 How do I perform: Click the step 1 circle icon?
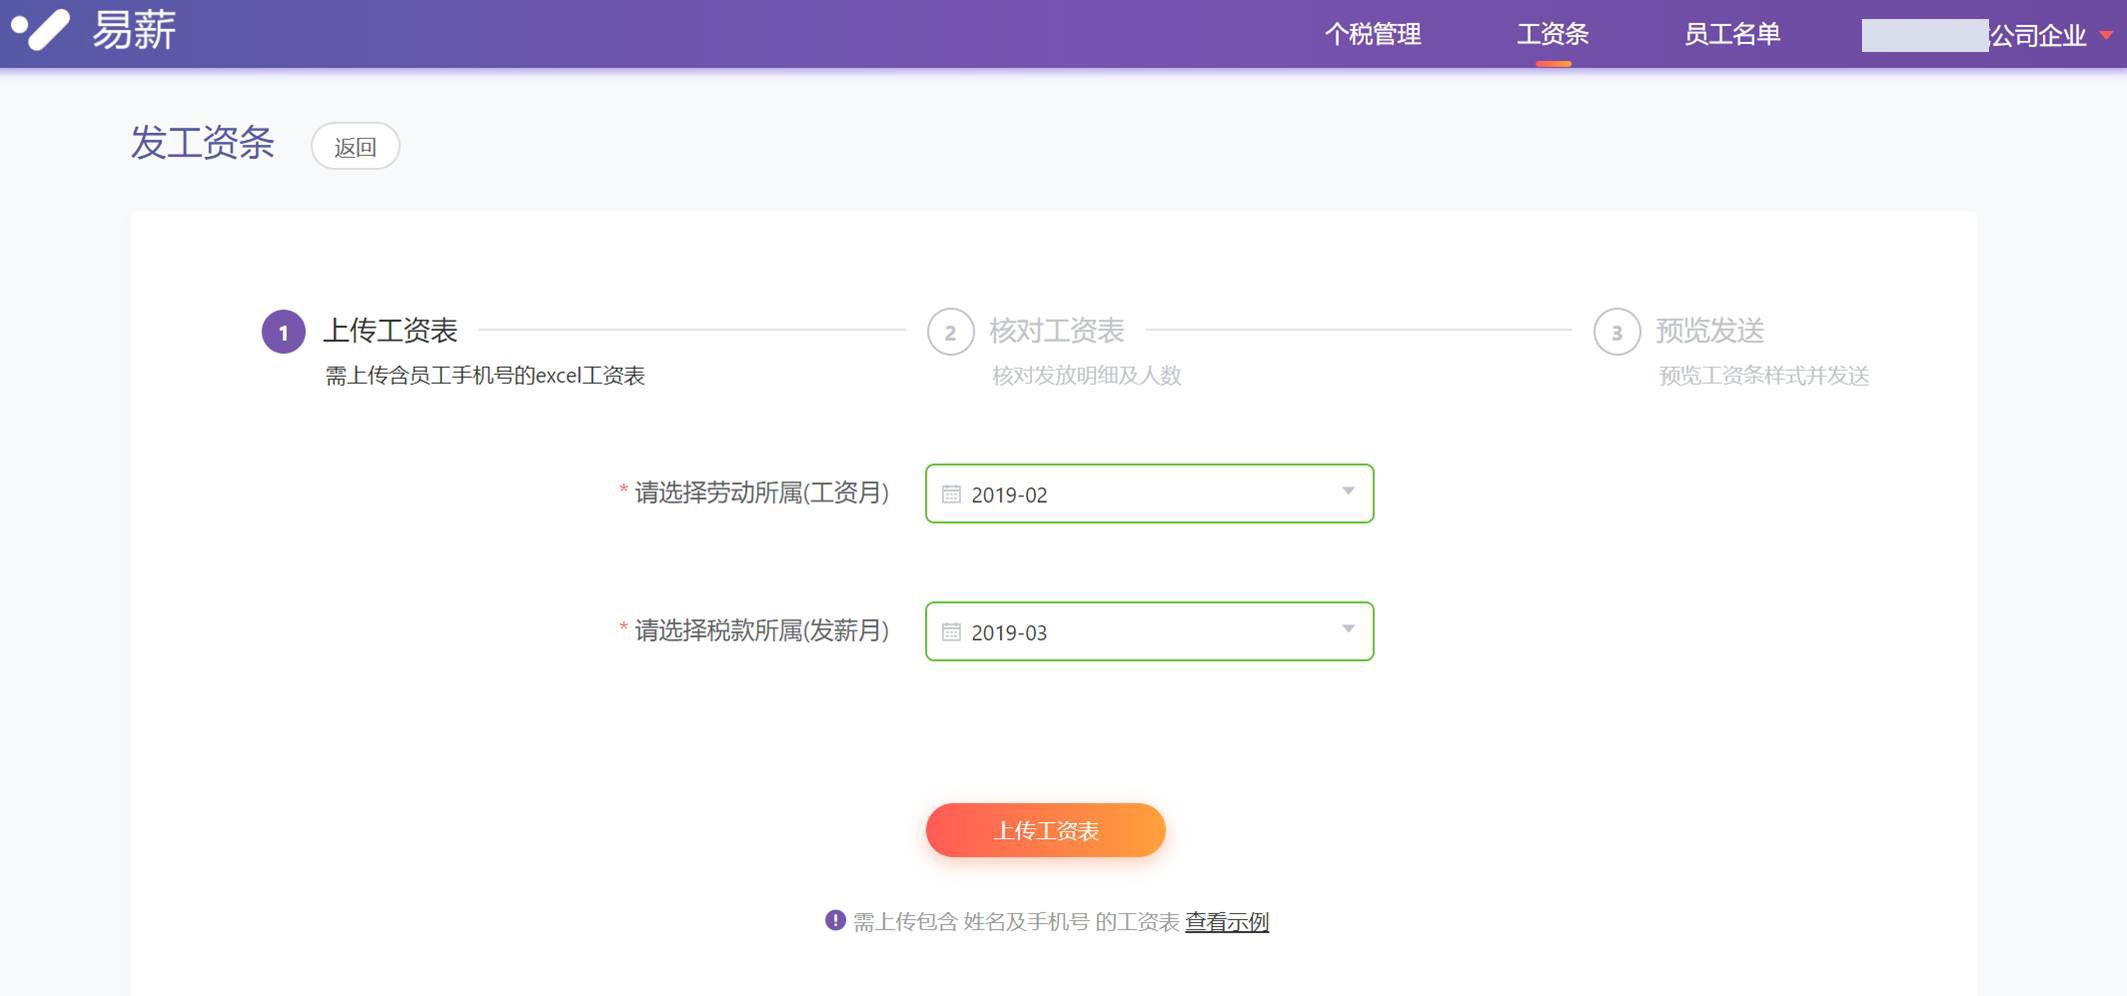click(x=283, y=332)
